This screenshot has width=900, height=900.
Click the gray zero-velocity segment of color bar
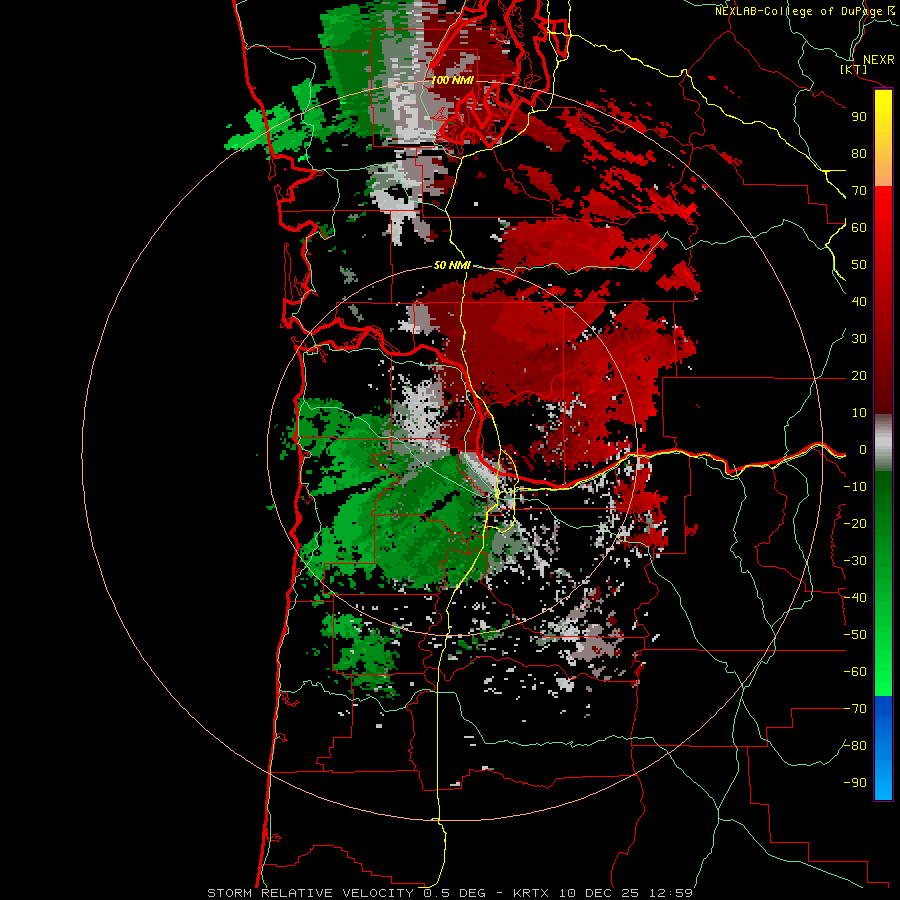883,443
